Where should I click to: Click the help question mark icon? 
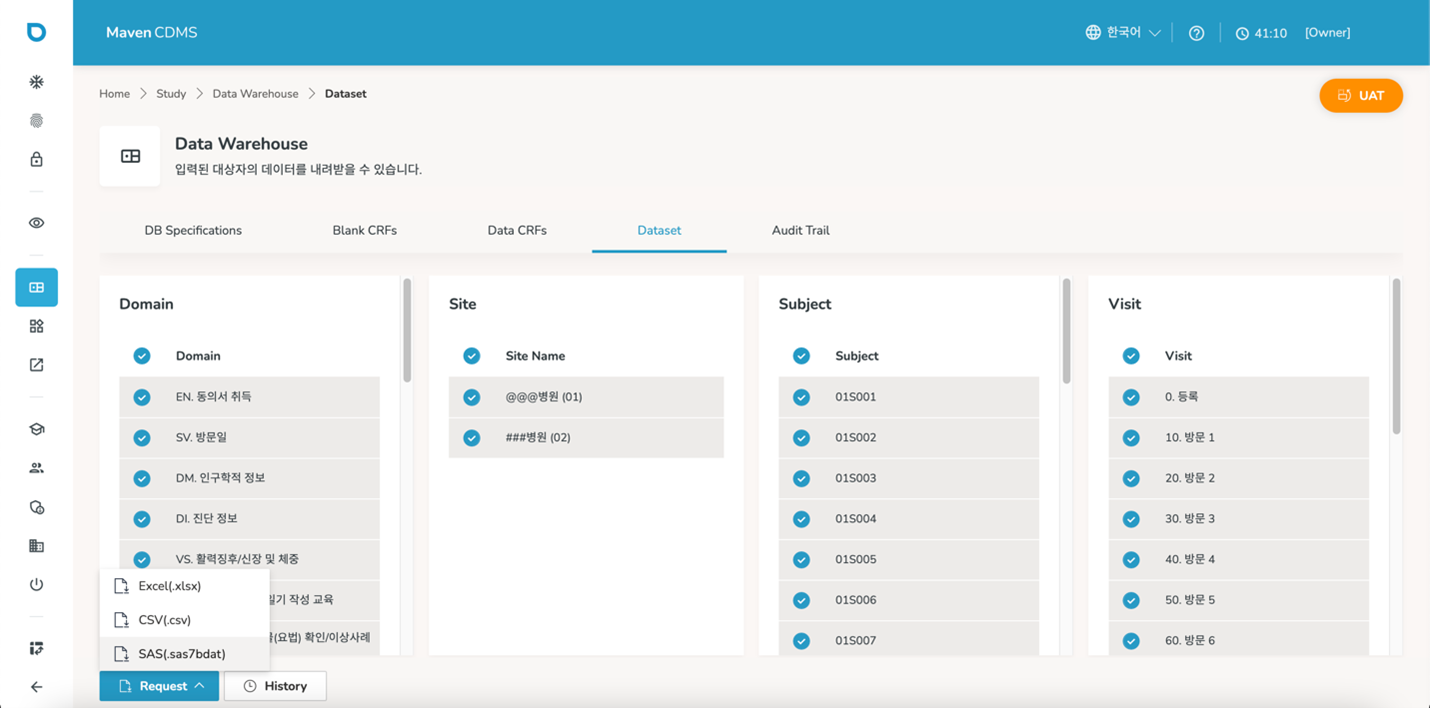click(x=1196, y=33)
